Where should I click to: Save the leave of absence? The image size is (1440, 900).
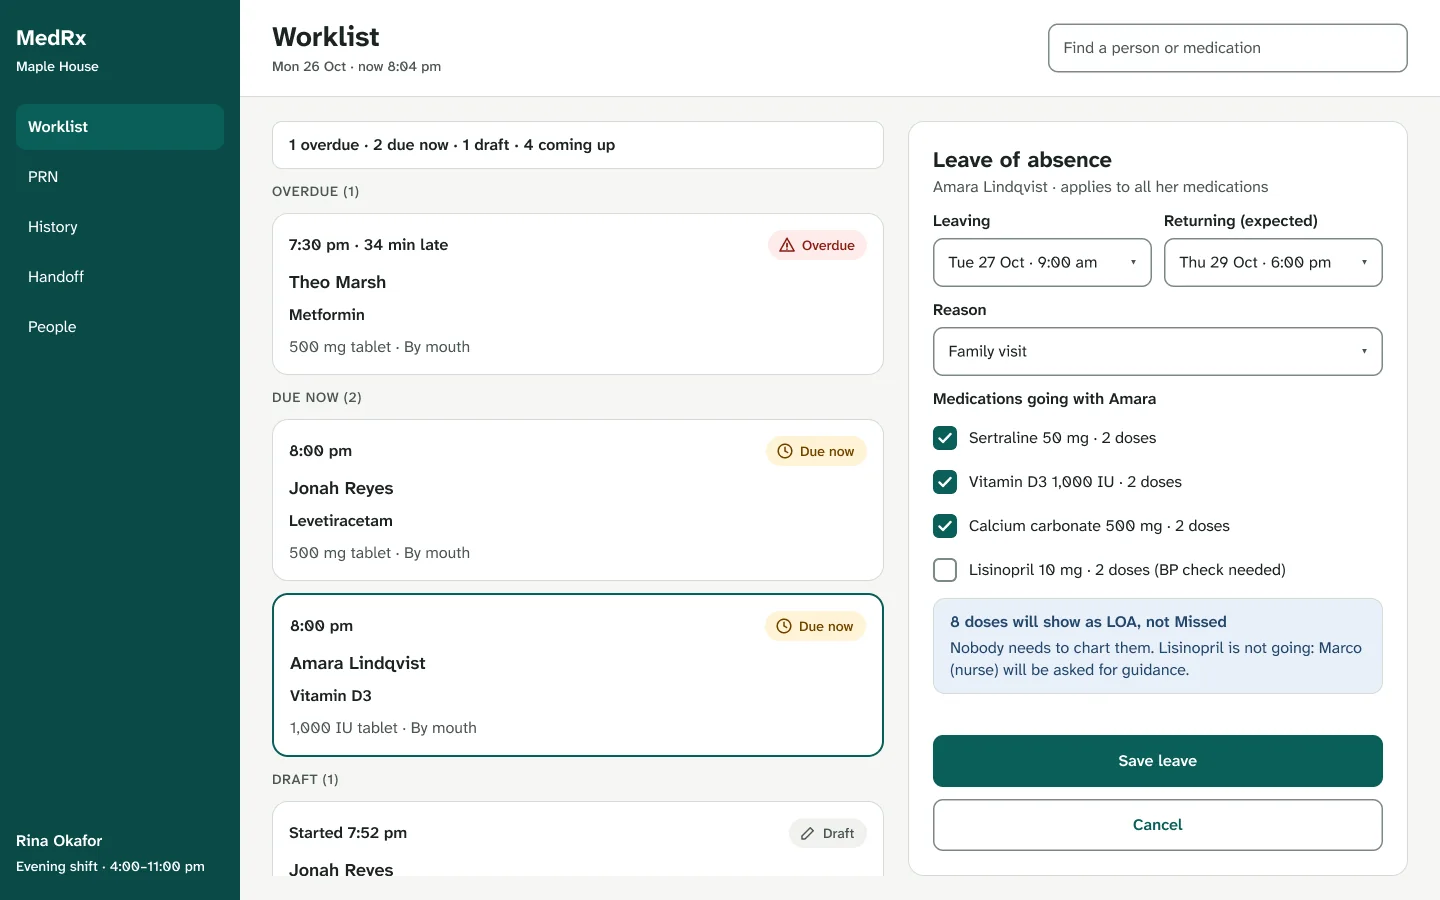1158,761
